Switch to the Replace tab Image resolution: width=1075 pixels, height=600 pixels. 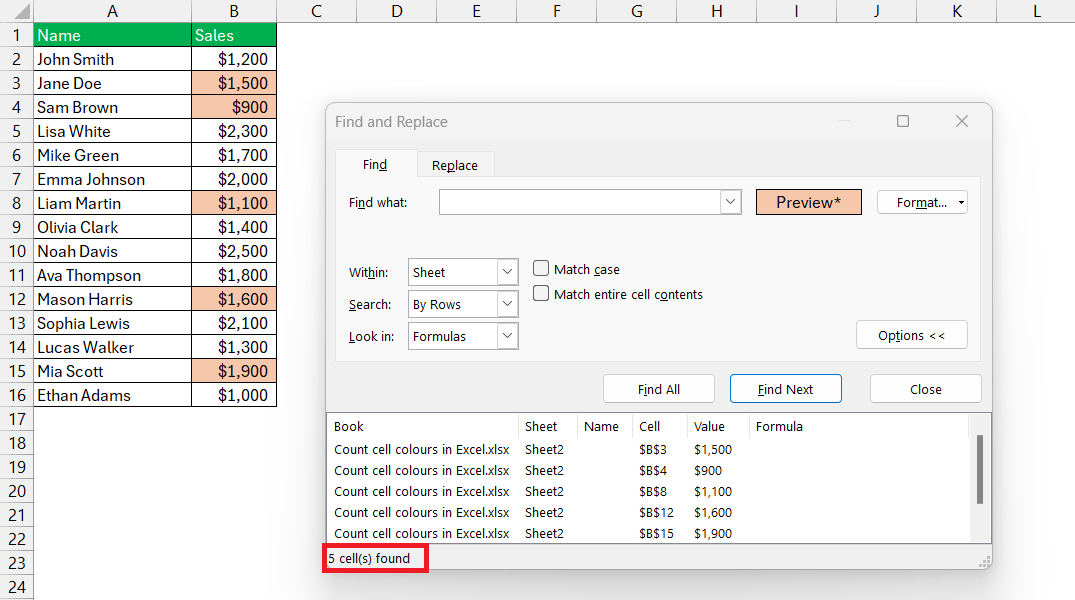tap(455, 165)
